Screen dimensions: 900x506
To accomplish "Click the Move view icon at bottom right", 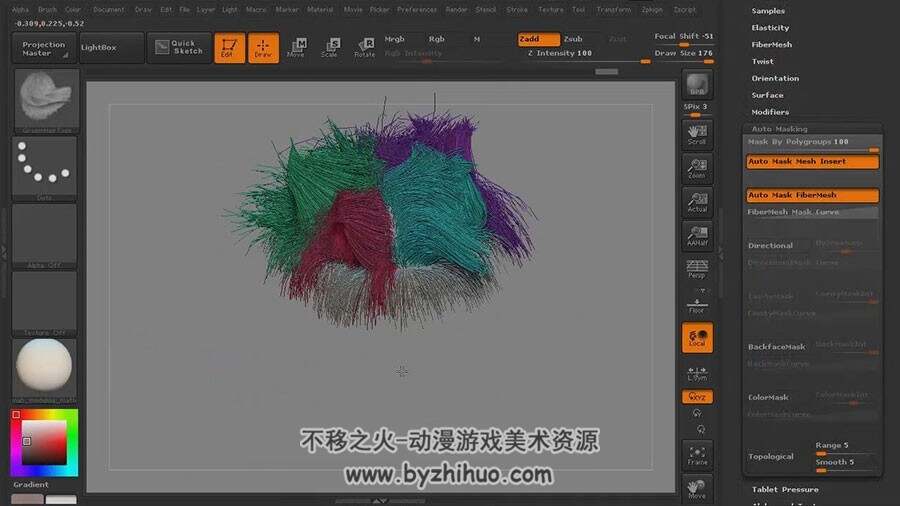I will [697, 489].
